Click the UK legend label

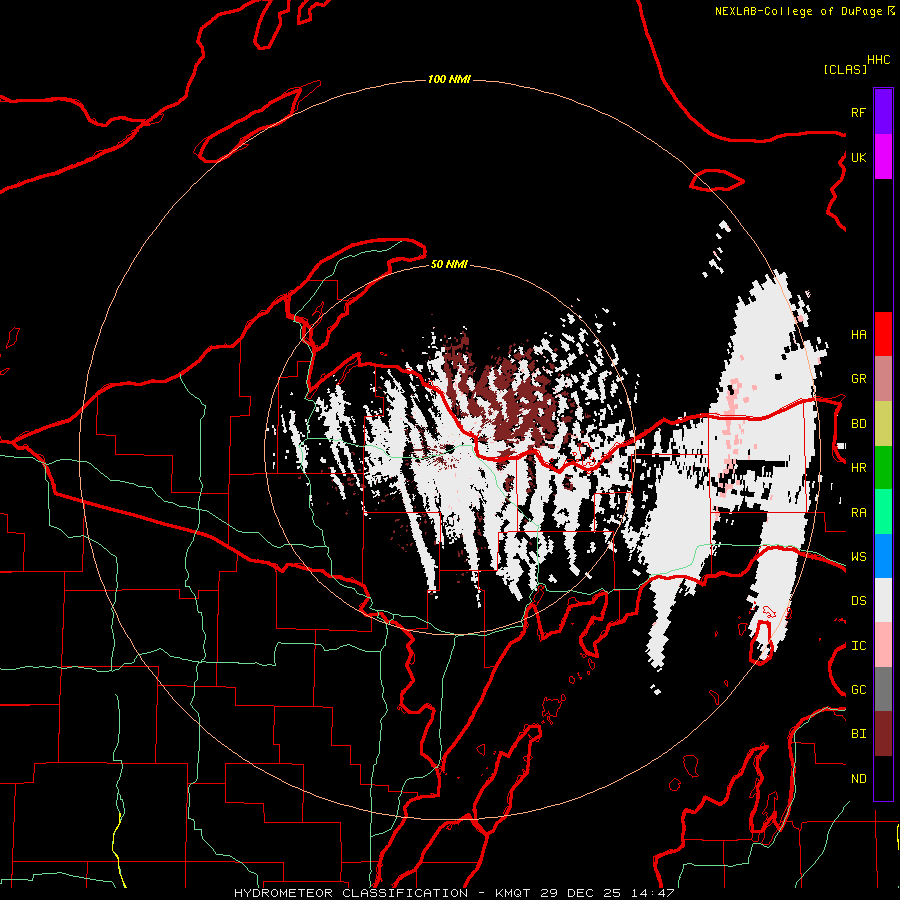pyautogui.click(x=858, y=157)
